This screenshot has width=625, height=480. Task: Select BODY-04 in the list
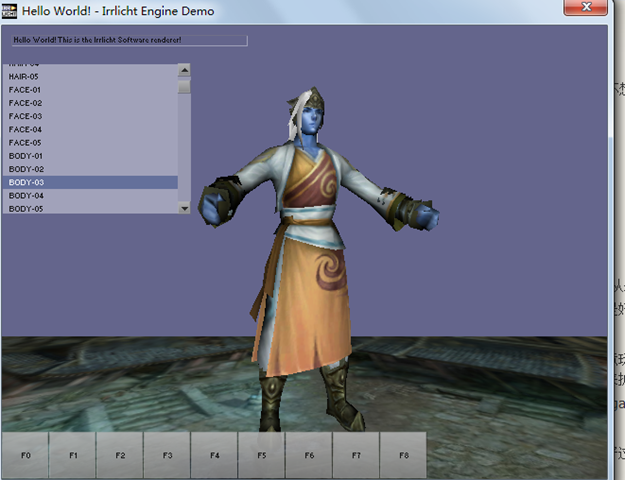(x=90, y=195)
